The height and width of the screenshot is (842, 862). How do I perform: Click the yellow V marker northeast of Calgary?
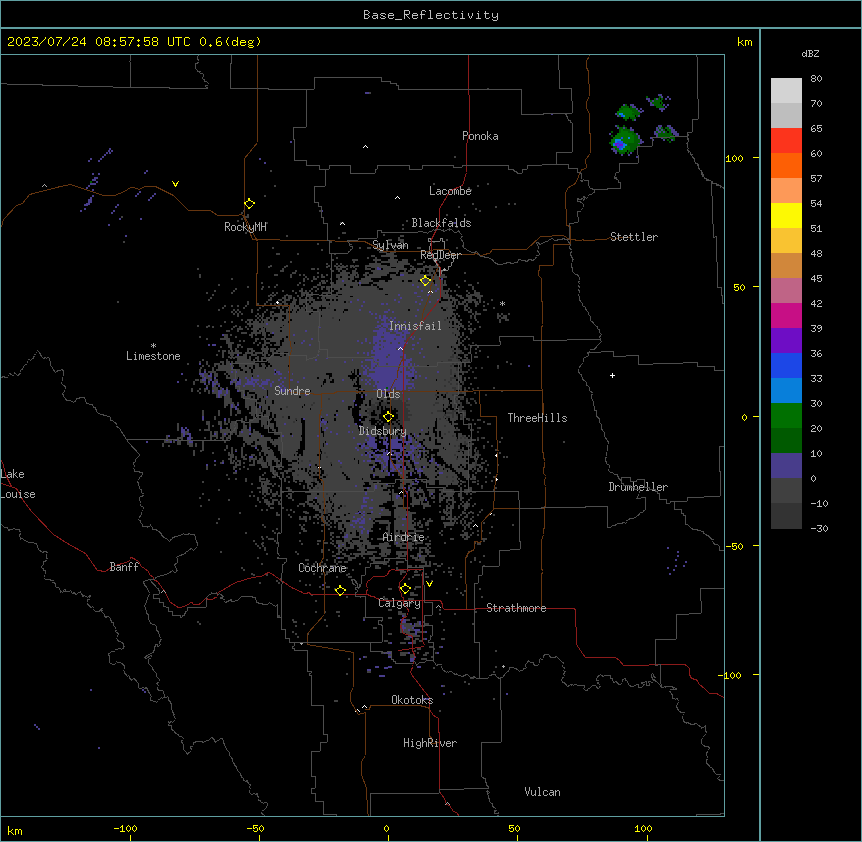pos(429,584)
